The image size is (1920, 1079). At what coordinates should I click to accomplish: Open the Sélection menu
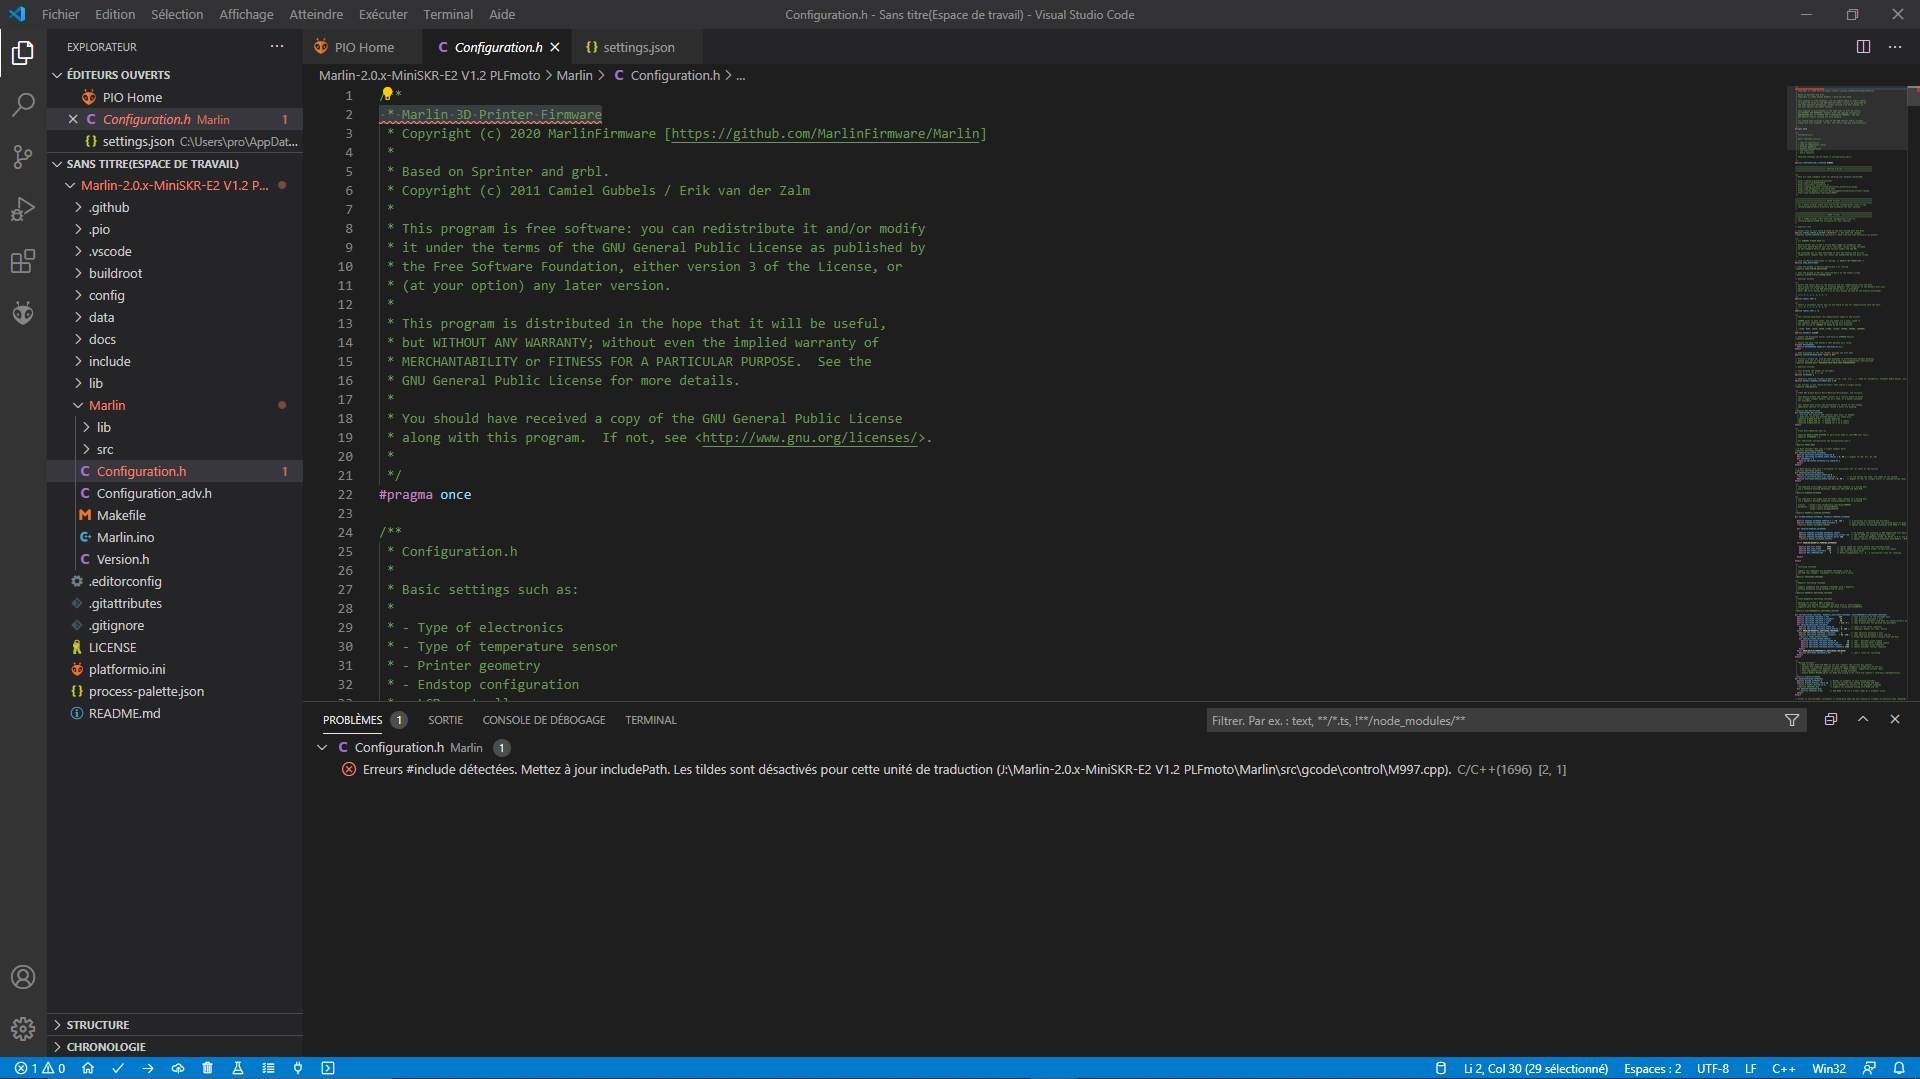[x=177, y=15]
